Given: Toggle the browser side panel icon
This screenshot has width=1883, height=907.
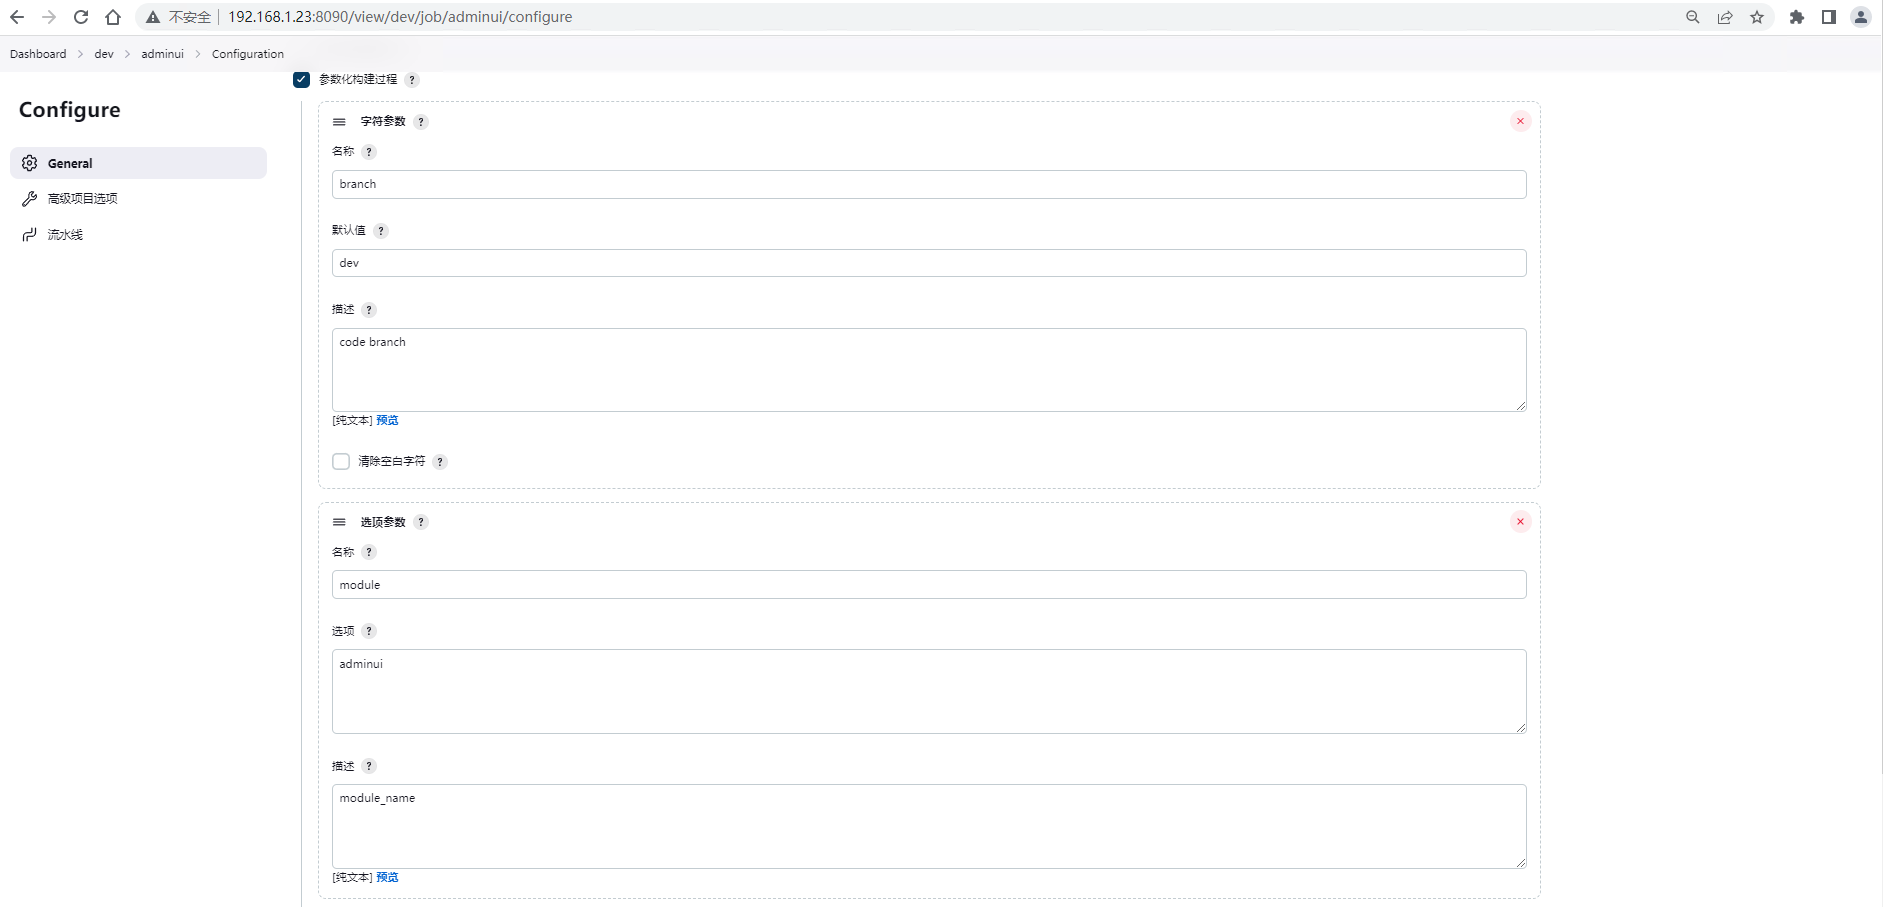Looking at the screenshot, I should click(1829, 17).
